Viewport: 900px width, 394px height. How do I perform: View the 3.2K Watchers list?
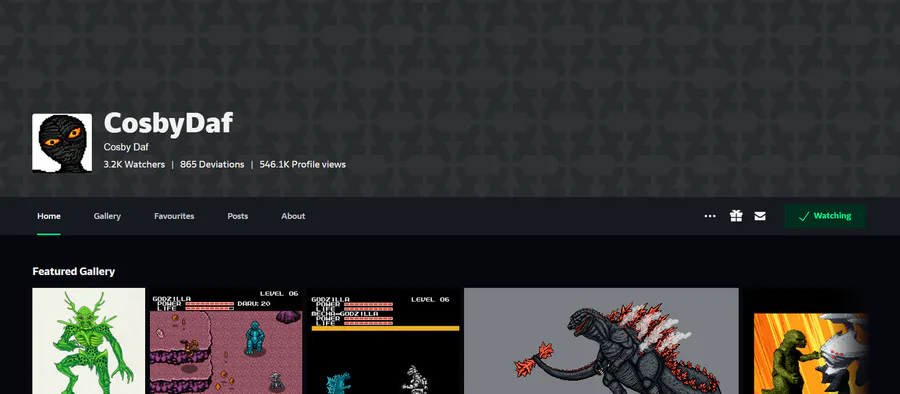[134, 164]
